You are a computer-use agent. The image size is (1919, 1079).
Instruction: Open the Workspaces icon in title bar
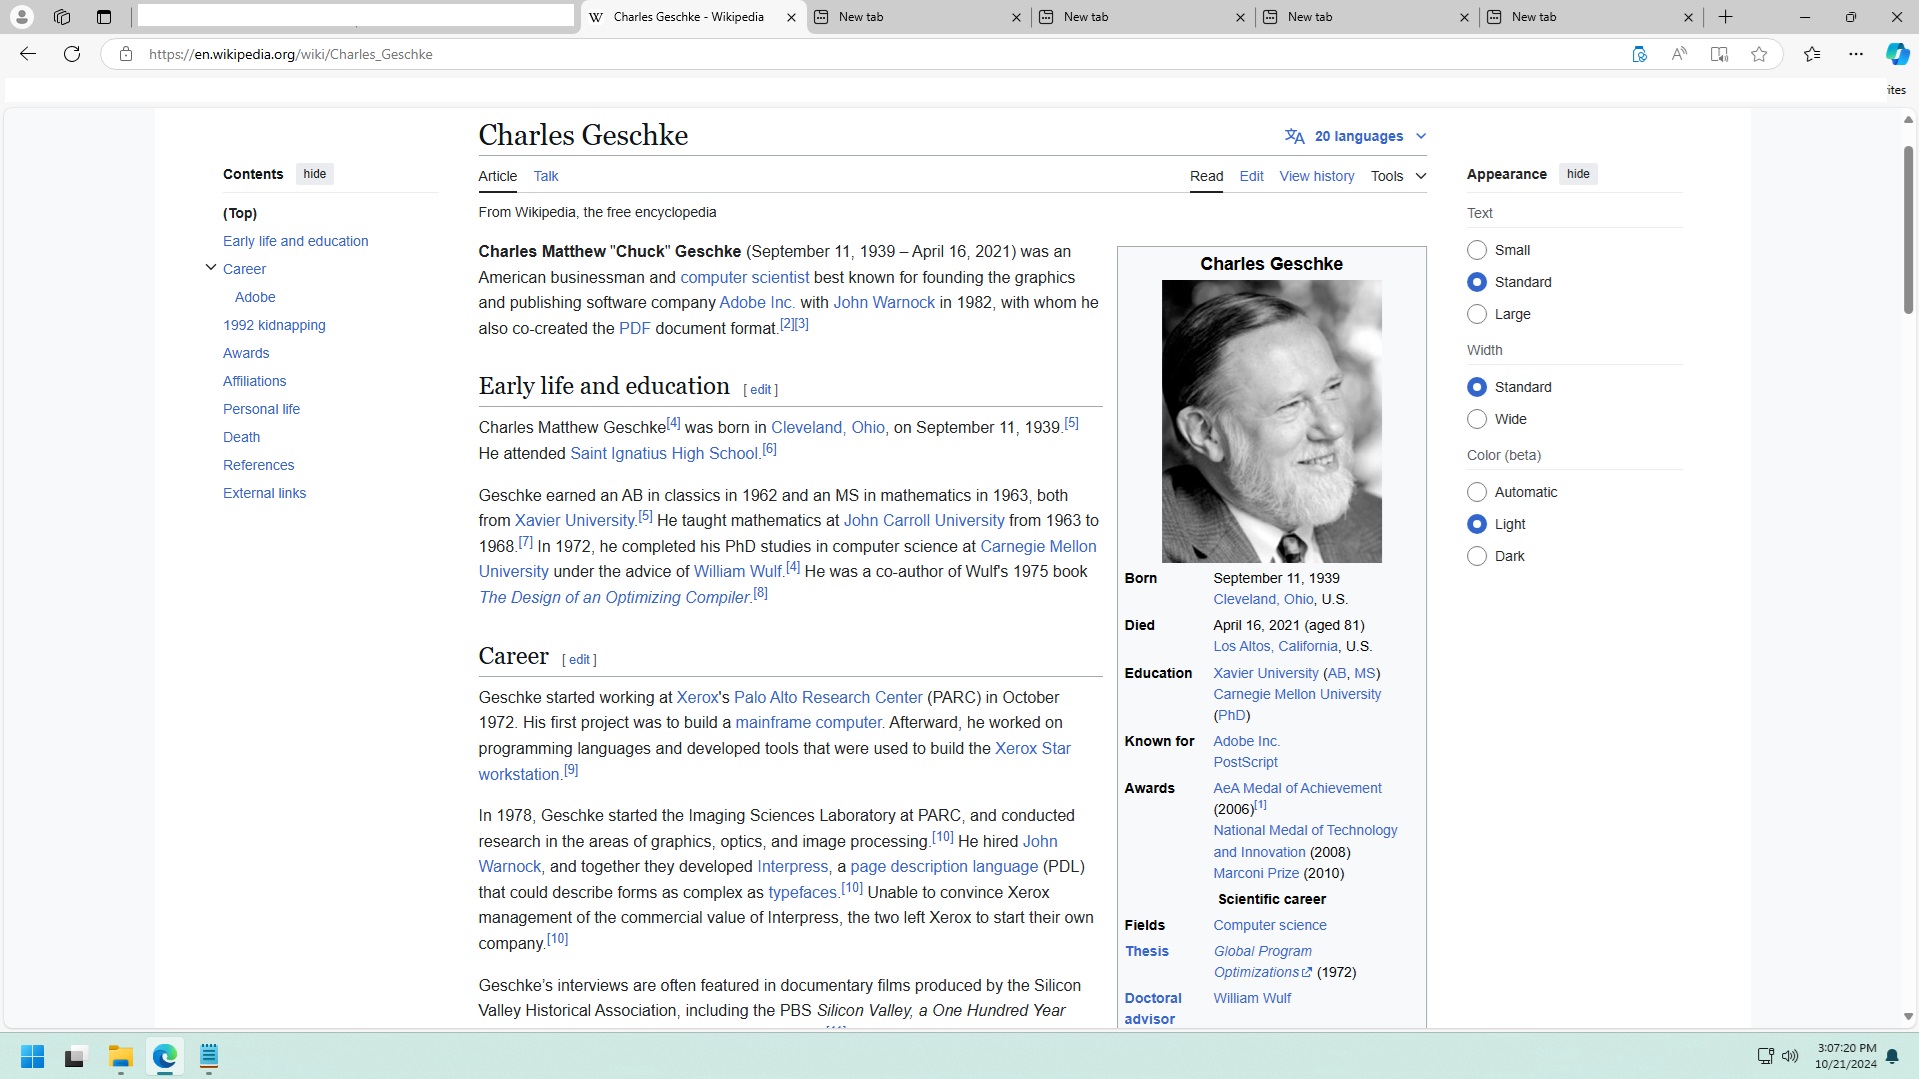tap(62, 17)
